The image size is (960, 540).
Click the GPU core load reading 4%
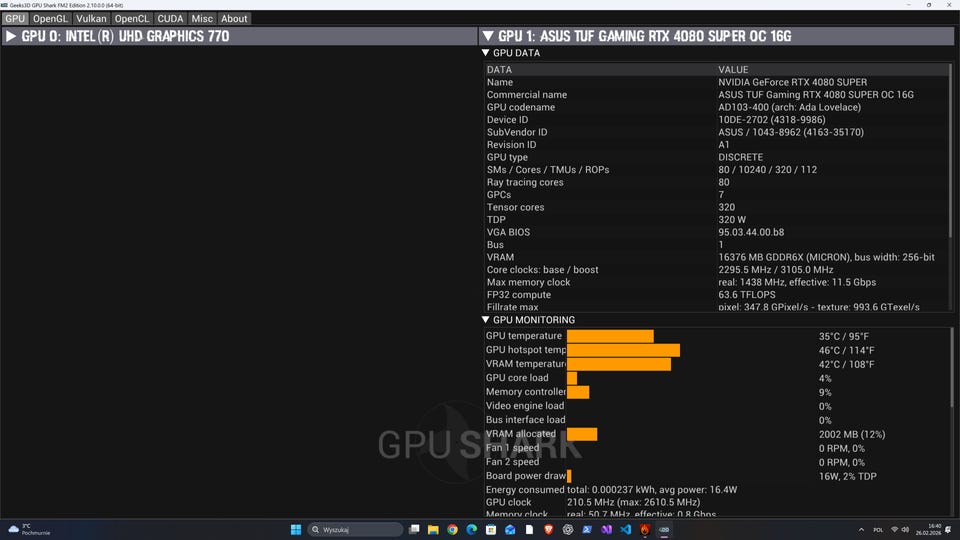pyautogui.click(x=825, y=378)
